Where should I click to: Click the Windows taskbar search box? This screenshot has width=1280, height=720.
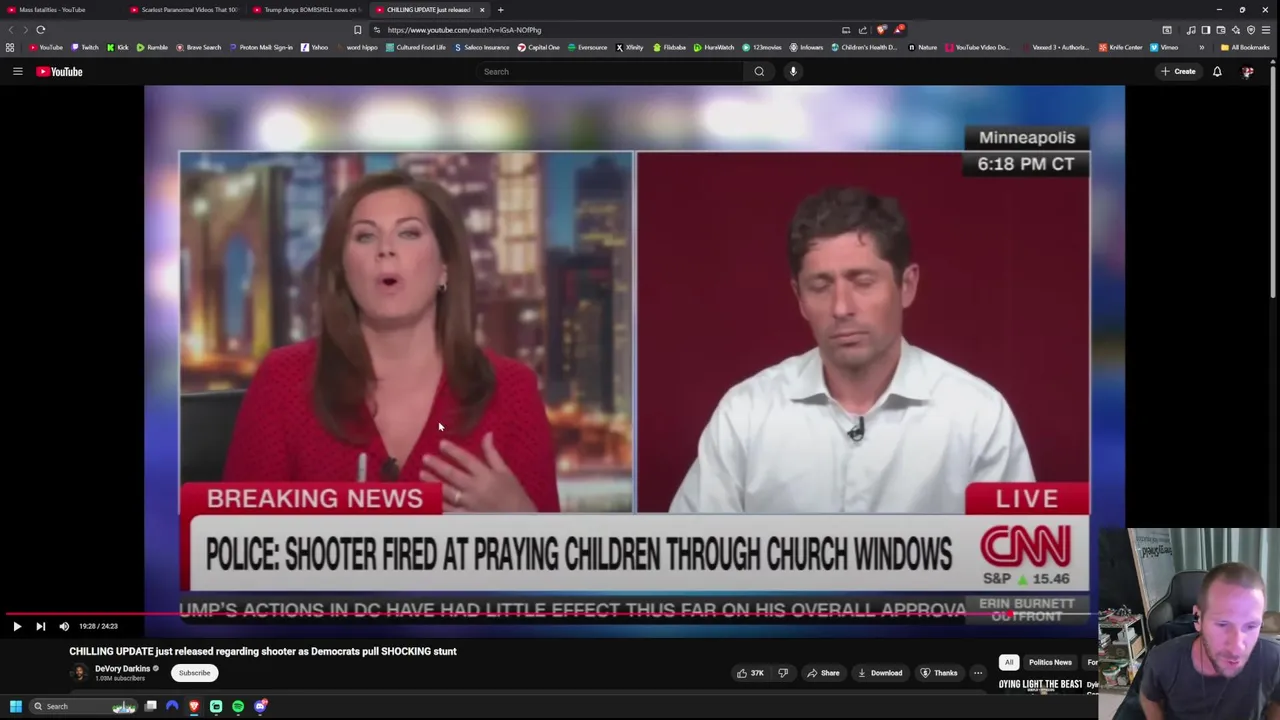click(x=82, y=706)
